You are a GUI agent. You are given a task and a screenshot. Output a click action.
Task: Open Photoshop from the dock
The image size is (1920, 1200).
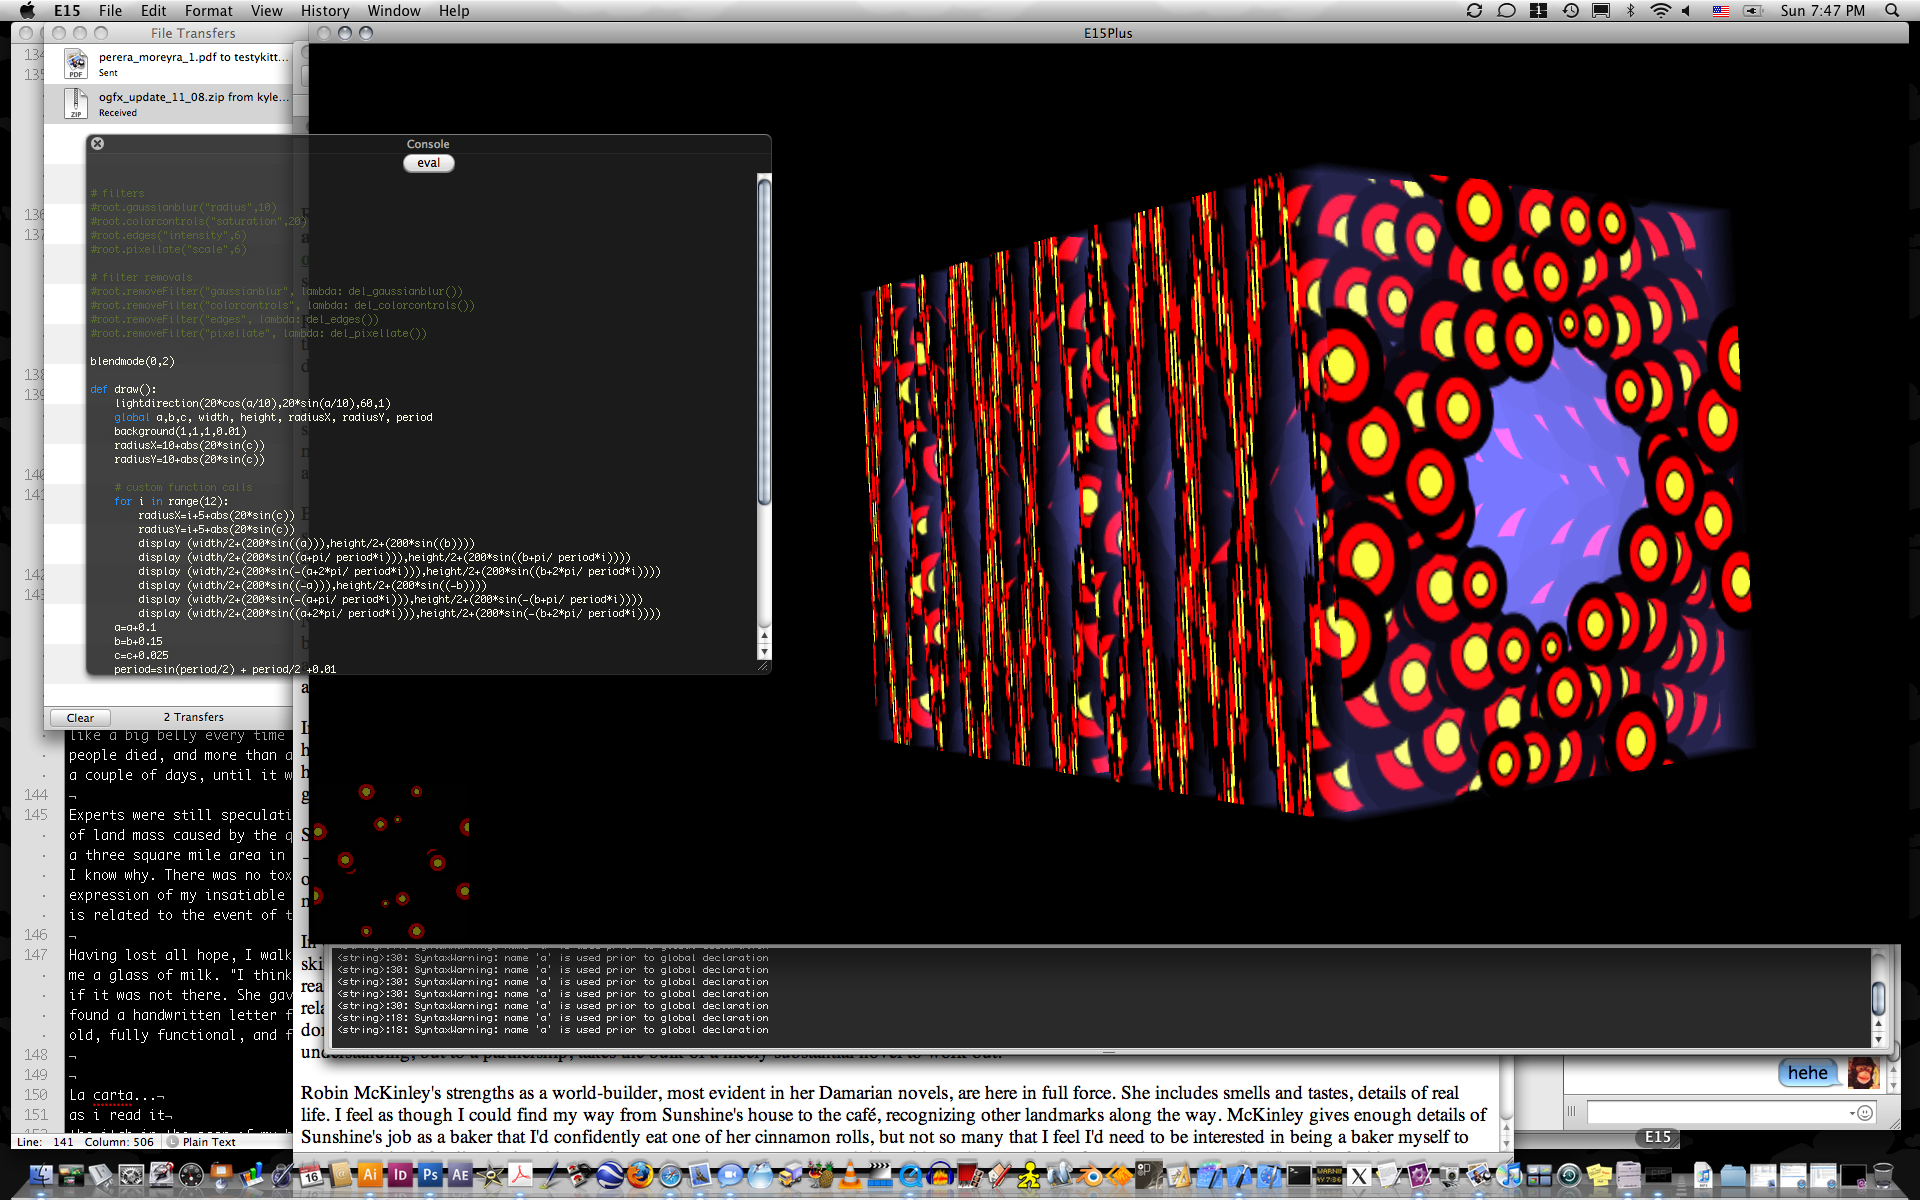(430, 1175)
